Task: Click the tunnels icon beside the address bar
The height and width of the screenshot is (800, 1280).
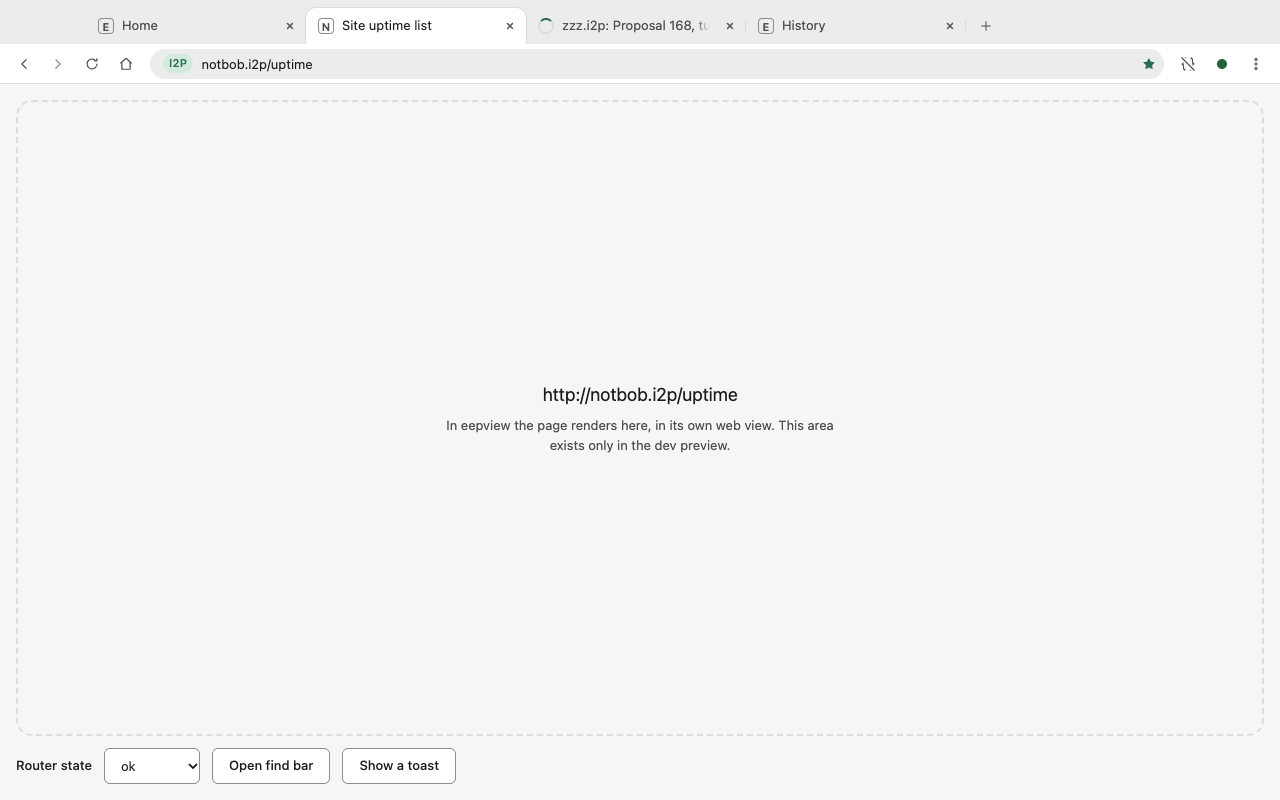Action: click(1188, 64)
